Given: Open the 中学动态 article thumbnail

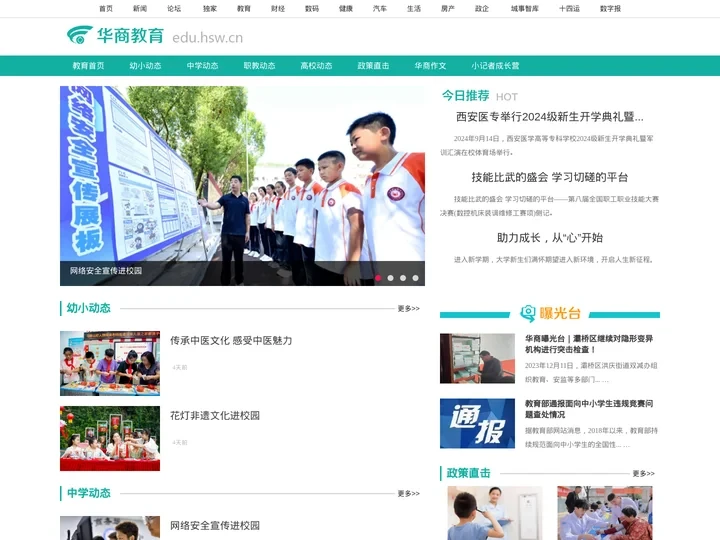Looking at the screenshot, I should click(110, 528).
